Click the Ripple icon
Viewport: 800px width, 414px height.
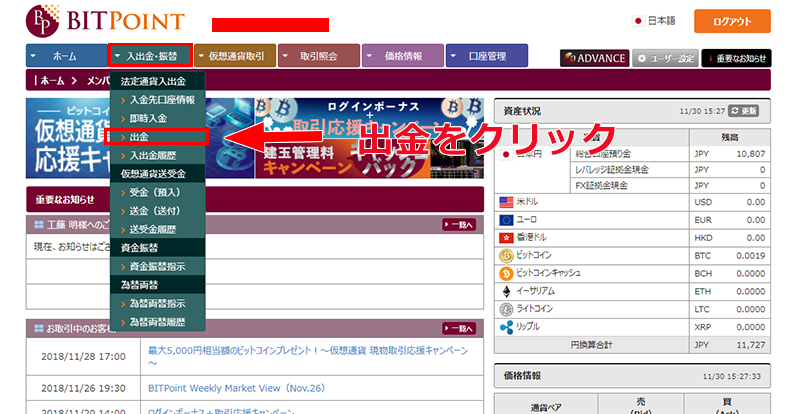click(x=506, y=327)
